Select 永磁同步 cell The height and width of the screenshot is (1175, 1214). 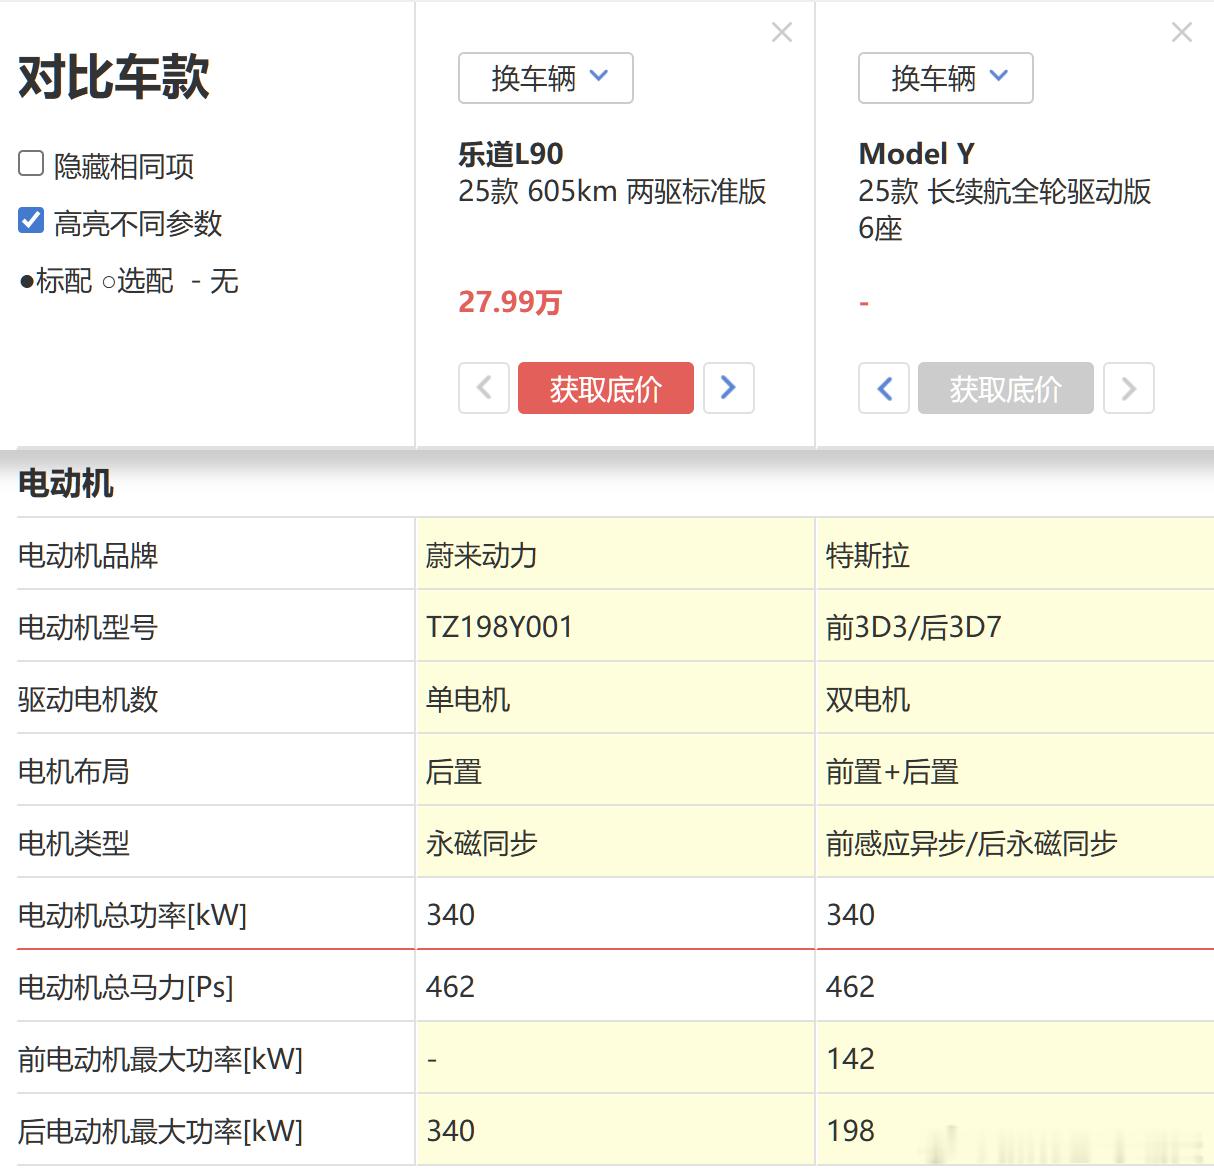coord(615,843)
